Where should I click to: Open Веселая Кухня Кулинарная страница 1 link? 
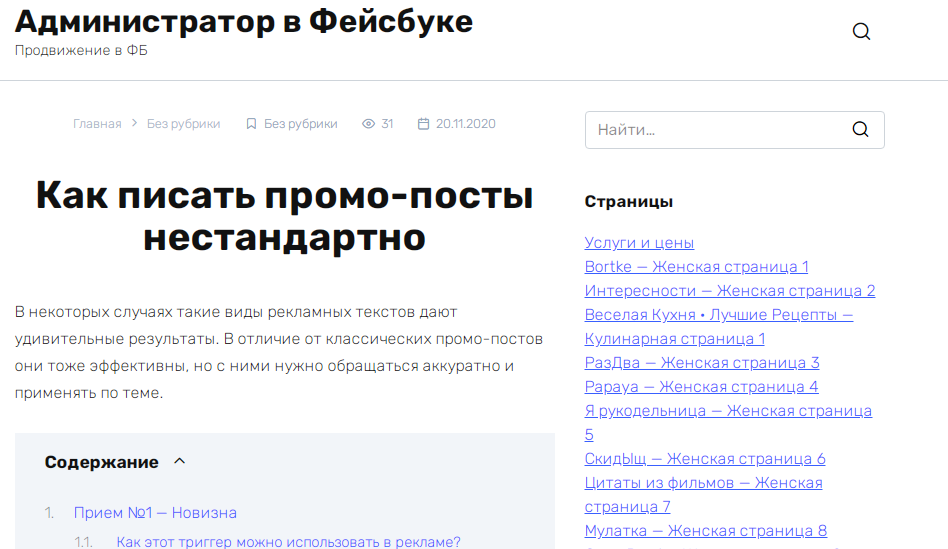(x=719, y=326)
